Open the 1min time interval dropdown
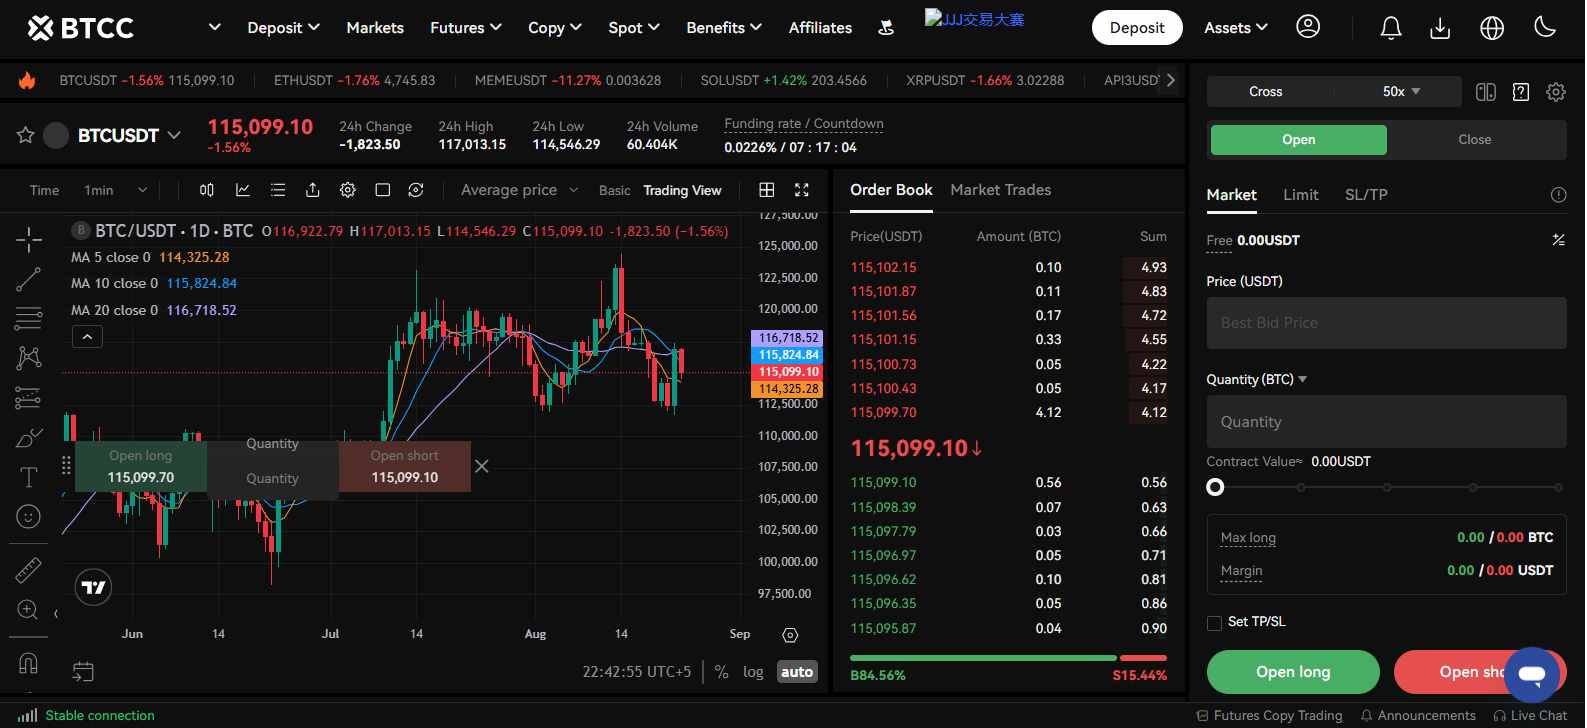Screen dimensions: 1587x728 pyautogui.click(x=115, y=190)
